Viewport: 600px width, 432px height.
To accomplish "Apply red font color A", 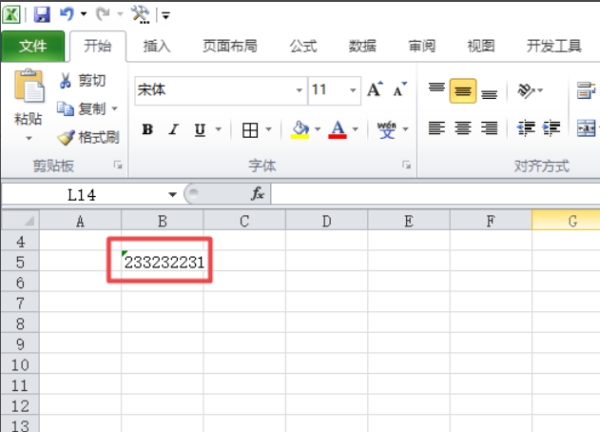I will 338,130.
